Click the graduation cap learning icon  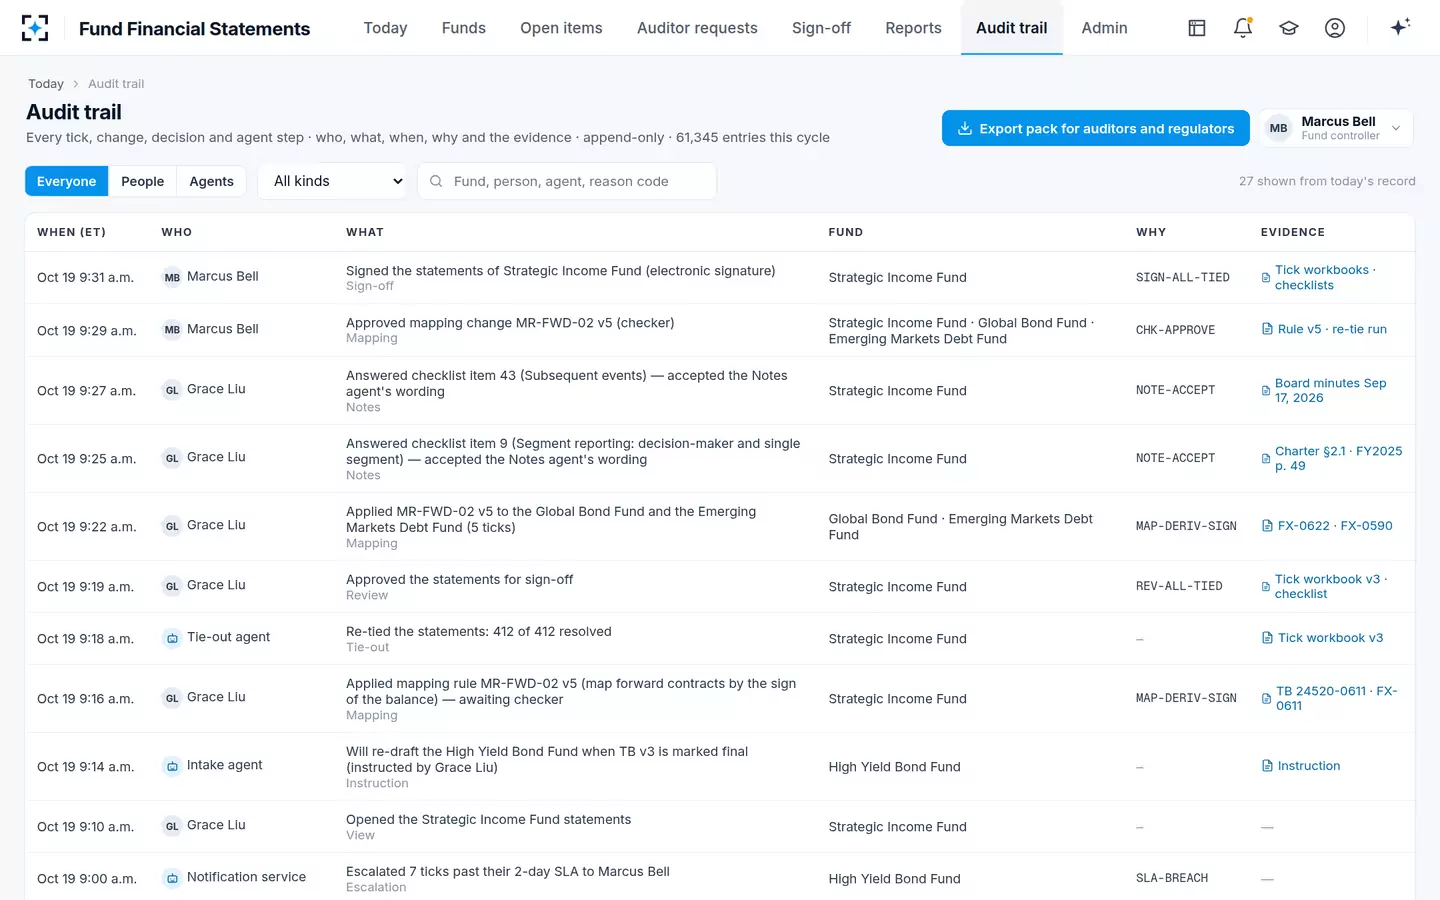1289,28
